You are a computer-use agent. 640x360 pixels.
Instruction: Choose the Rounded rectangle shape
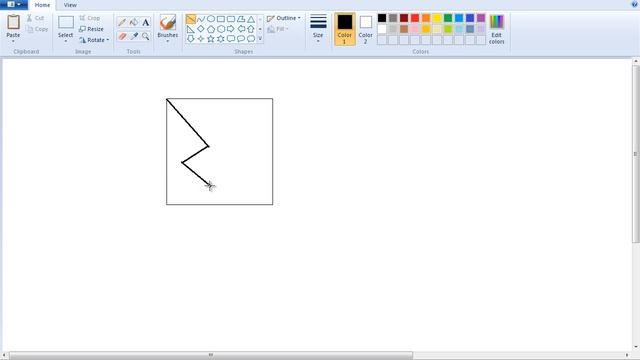(231, 19)
